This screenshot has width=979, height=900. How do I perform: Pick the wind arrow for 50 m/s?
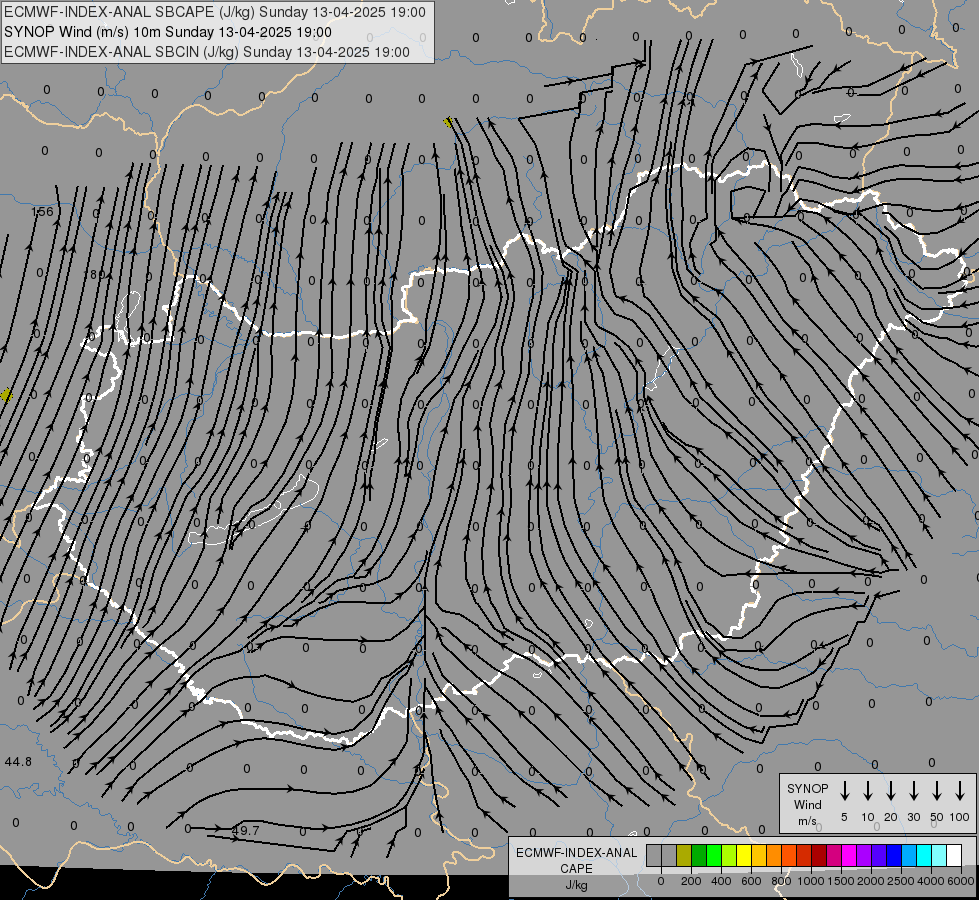pyautogui.click(x=937, y=791)
